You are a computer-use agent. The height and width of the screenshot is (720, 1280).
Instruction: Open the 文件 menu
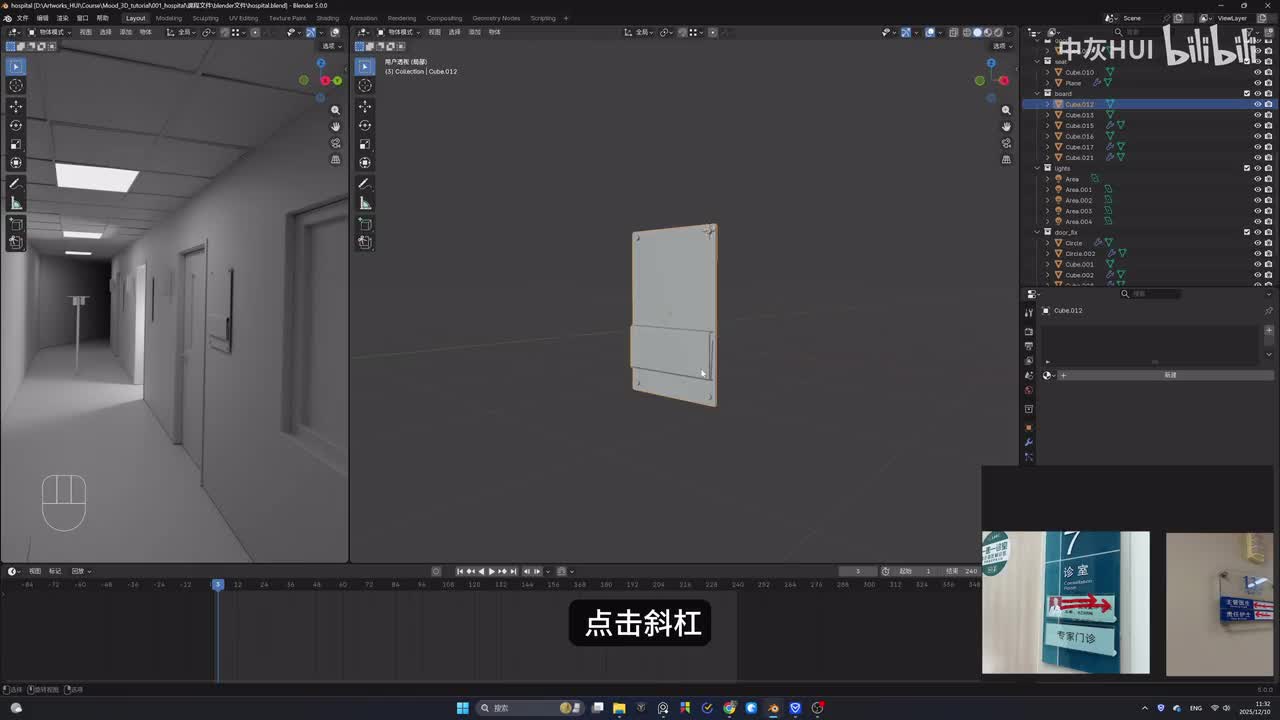(x=22, y=18)
